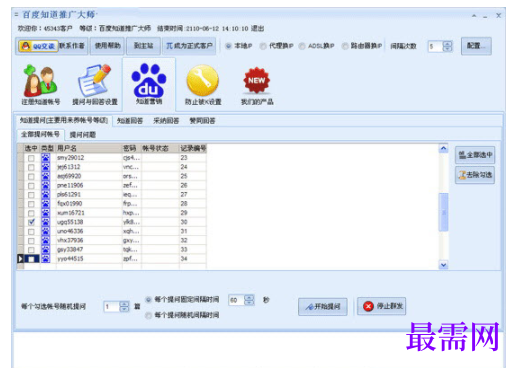Click username cell xum16721

(x=89, y=213)
